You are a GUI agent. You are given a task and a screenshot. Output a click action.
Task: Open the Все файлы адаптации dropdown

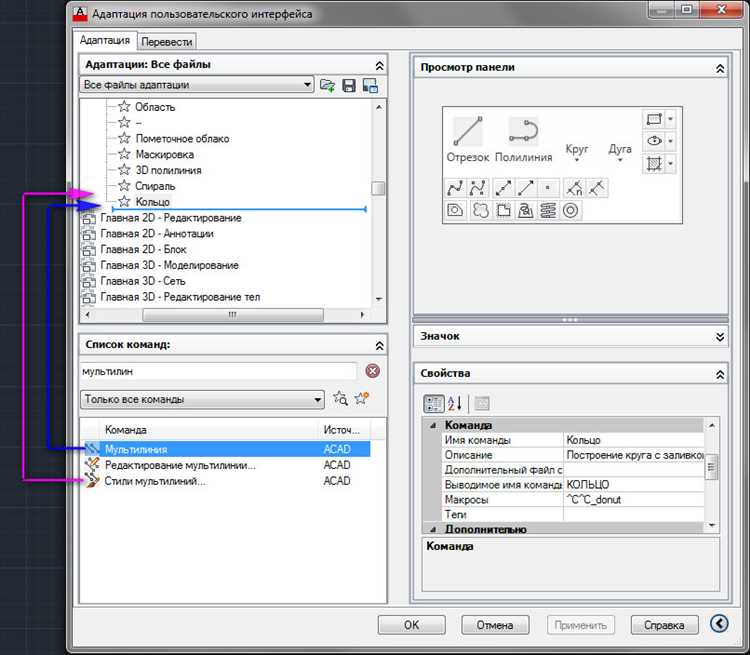click(197, 85)
